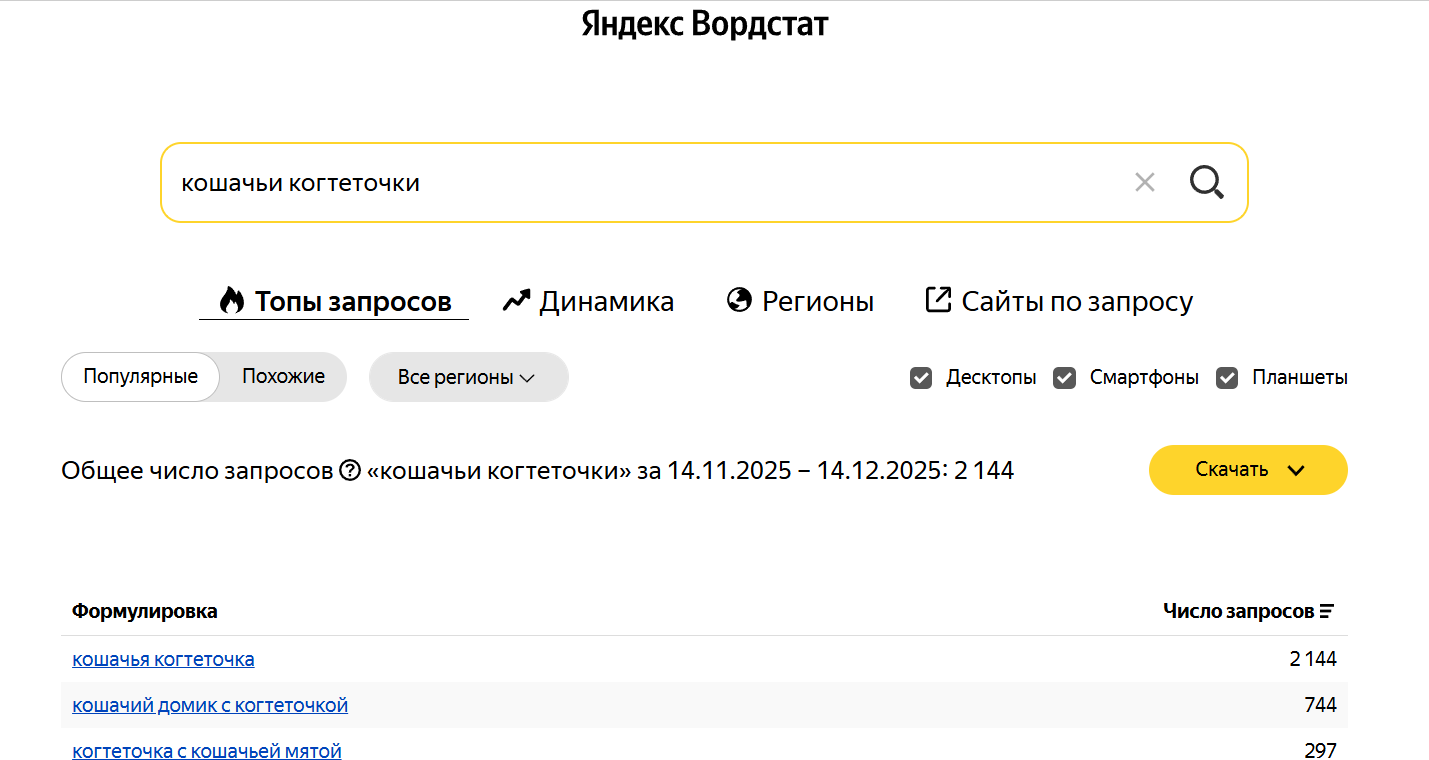Disable the Десктопы checkbox
This screenshot has width=1429, height=760.
click(920, 377)
